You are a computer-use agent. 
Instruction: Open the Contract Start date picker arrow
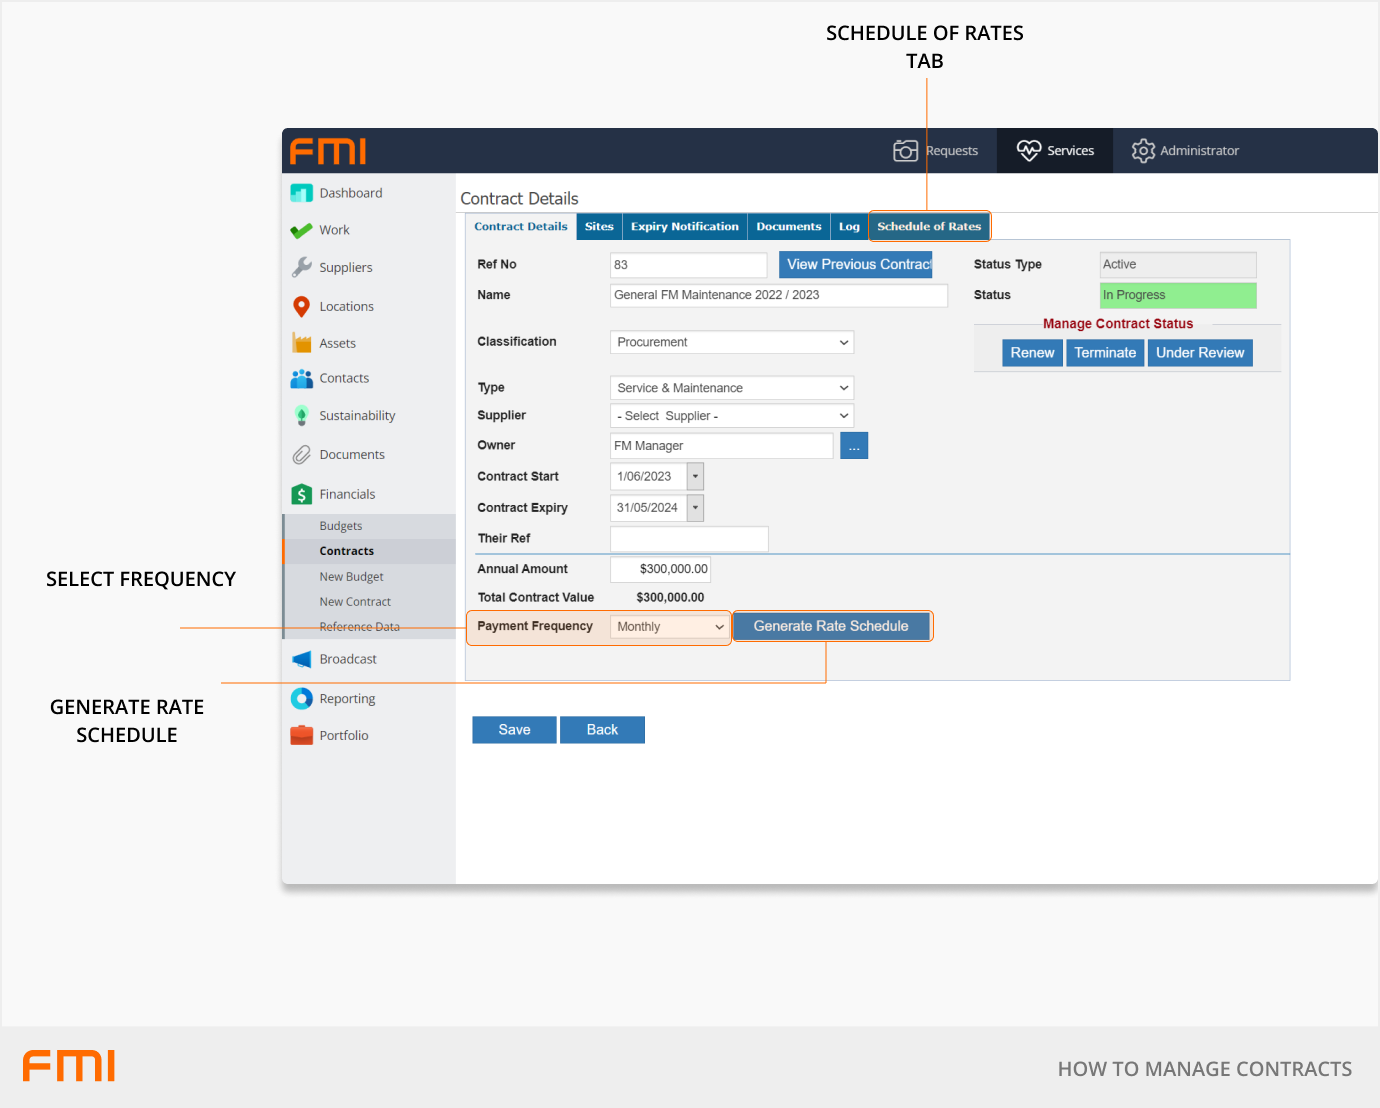696,477
